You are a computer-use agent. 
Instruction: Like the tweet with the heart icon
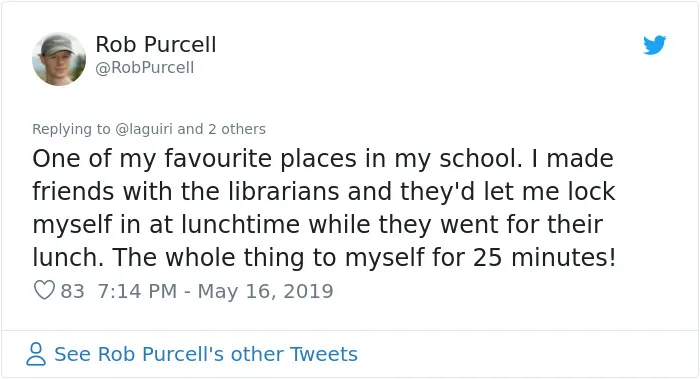coord(44,290)
